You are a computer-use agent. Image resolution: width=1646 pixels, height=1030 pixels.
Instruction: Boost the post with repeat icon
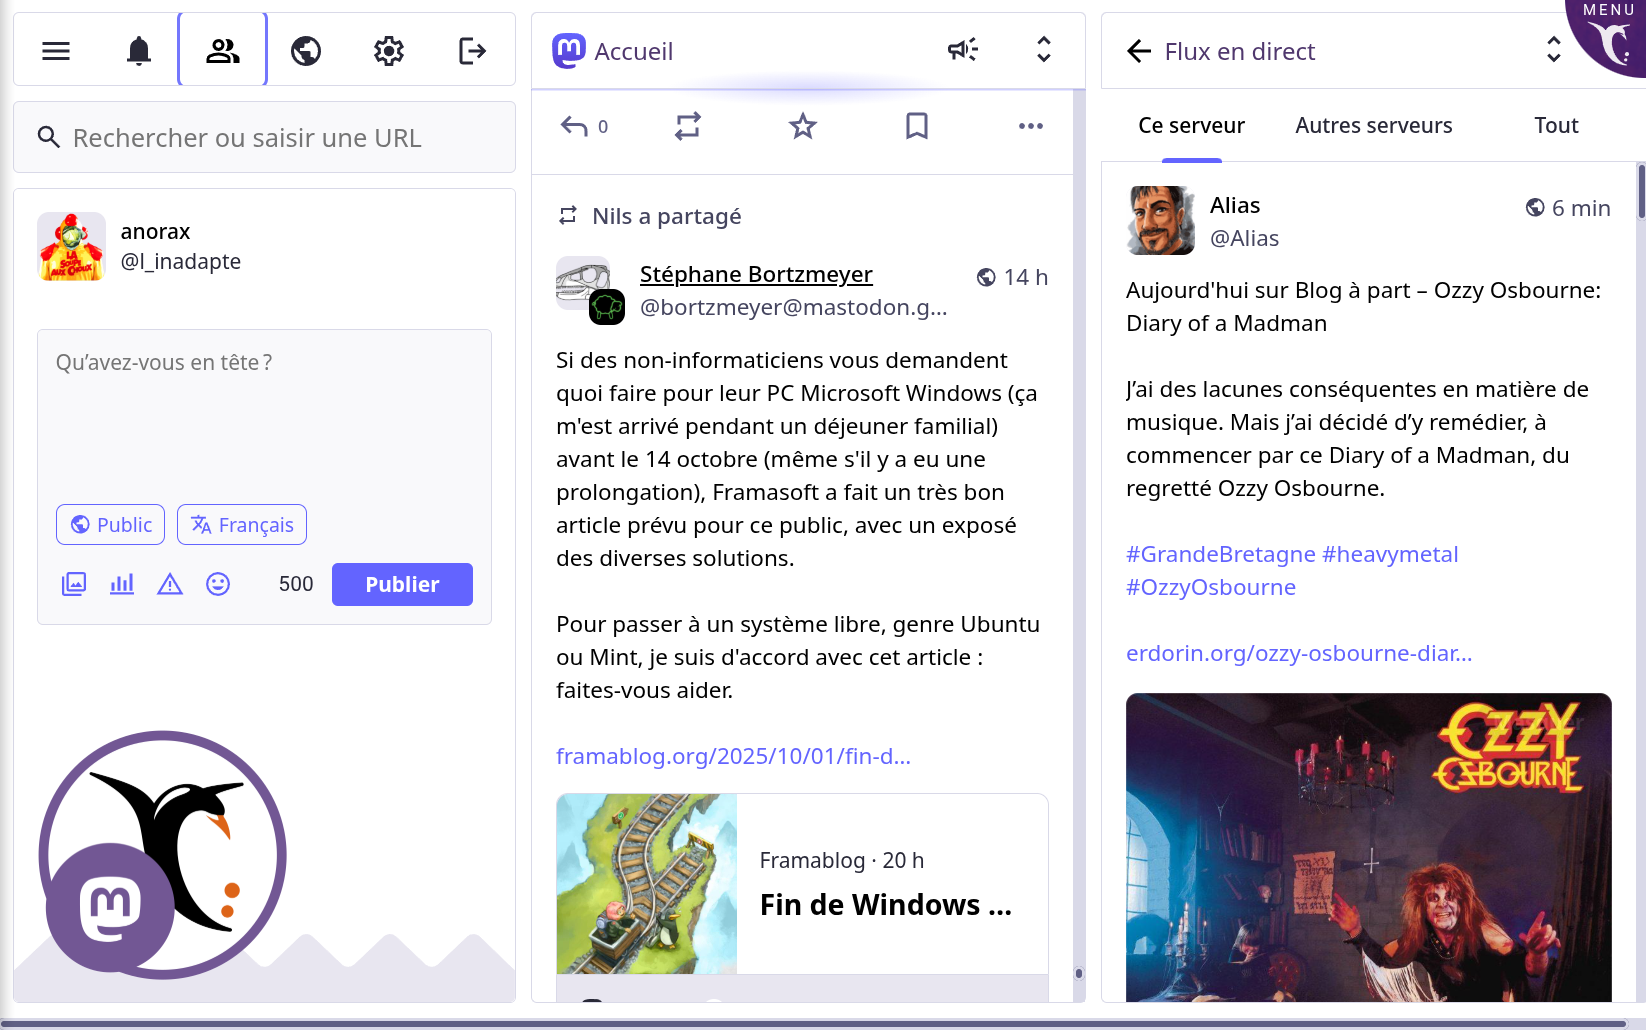tap(688, 126)
